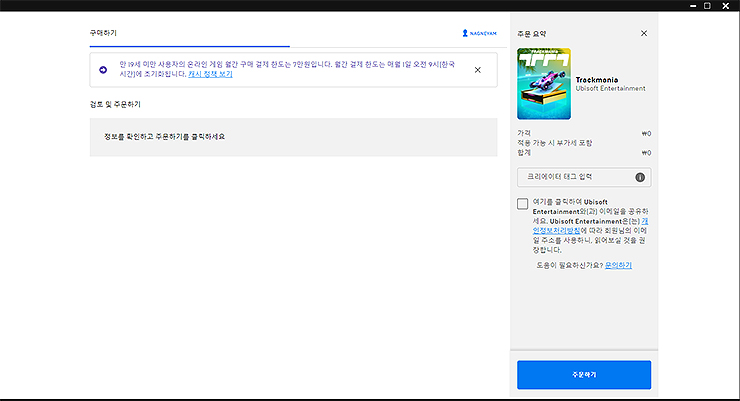
Task: Open the NAGNEYAM account user icon
Action: [x=465, y=33]
